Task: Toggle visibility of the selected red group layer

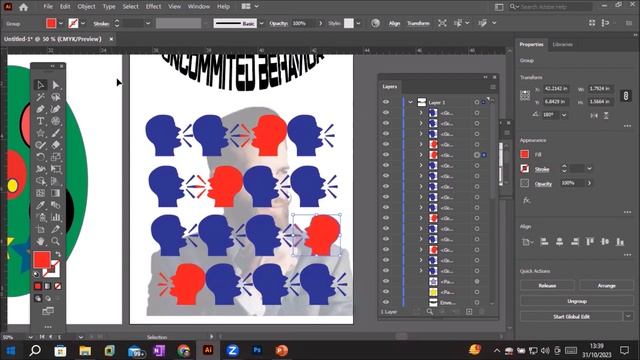Action: (x=386, y=155)
